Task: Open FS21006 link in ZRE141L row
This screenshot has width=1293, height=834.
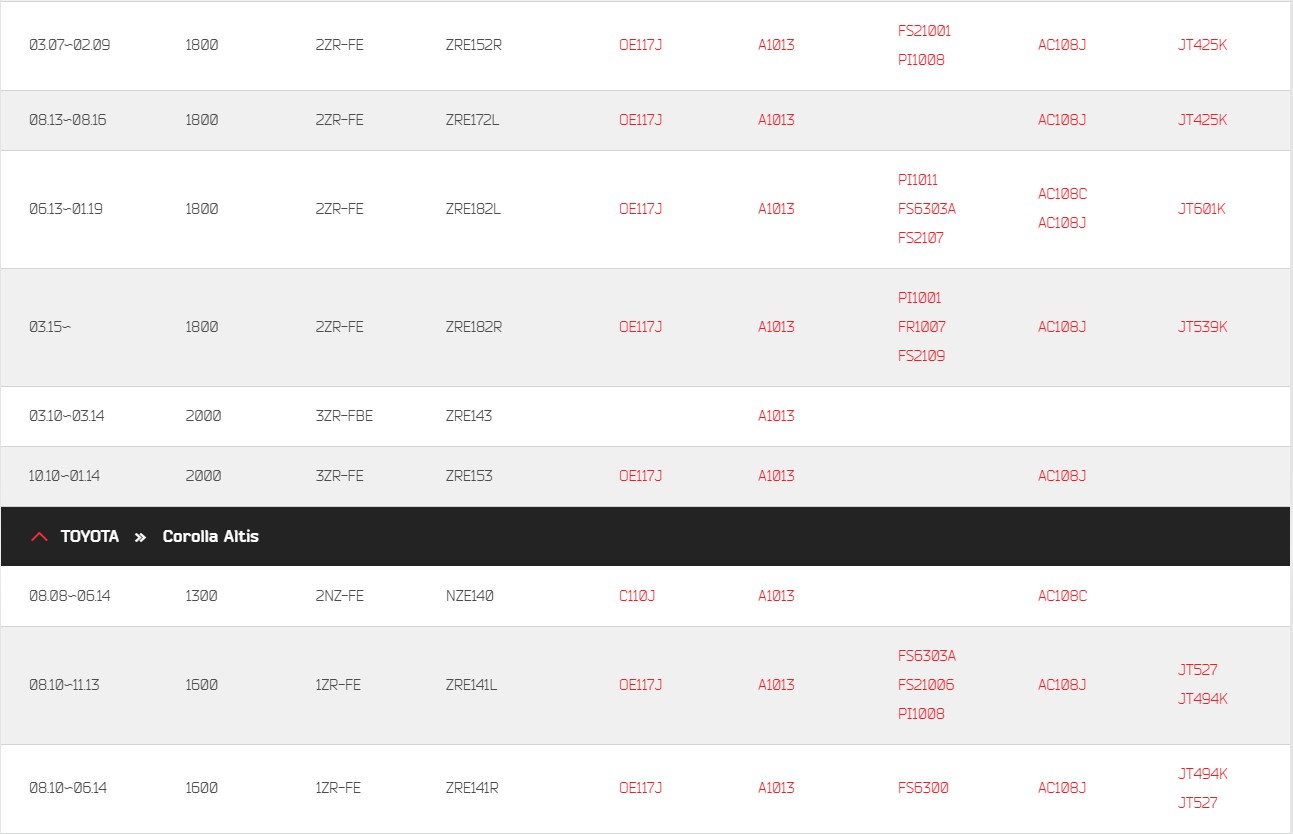Action: click(x=926, y=685)
